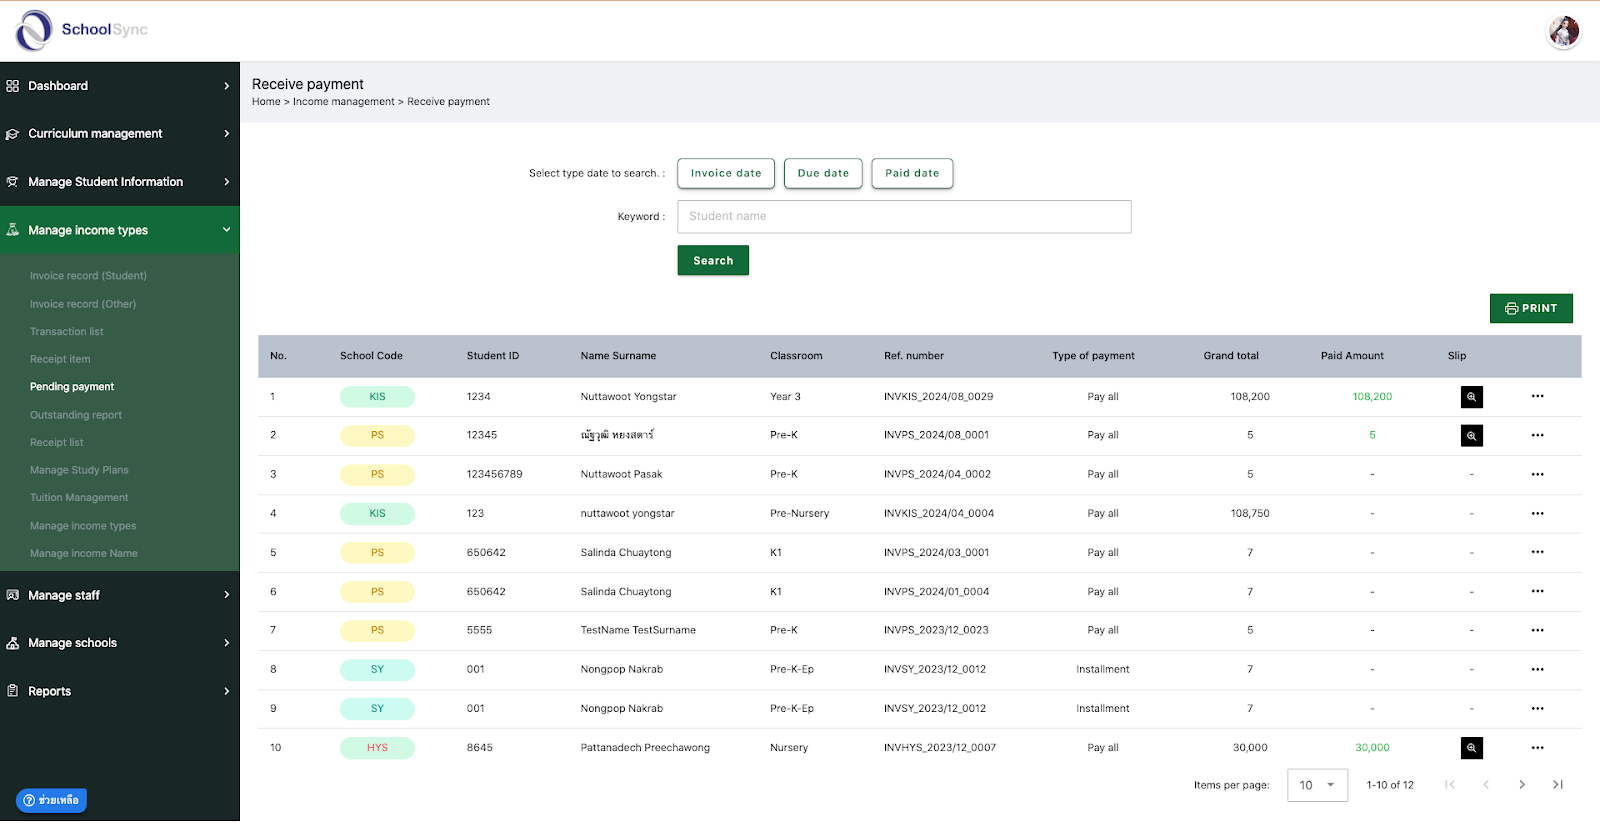Open Outstanding report submenu item
Image resolution: width=1600 pixels, height=827 pixels.
tap(76, 415)
